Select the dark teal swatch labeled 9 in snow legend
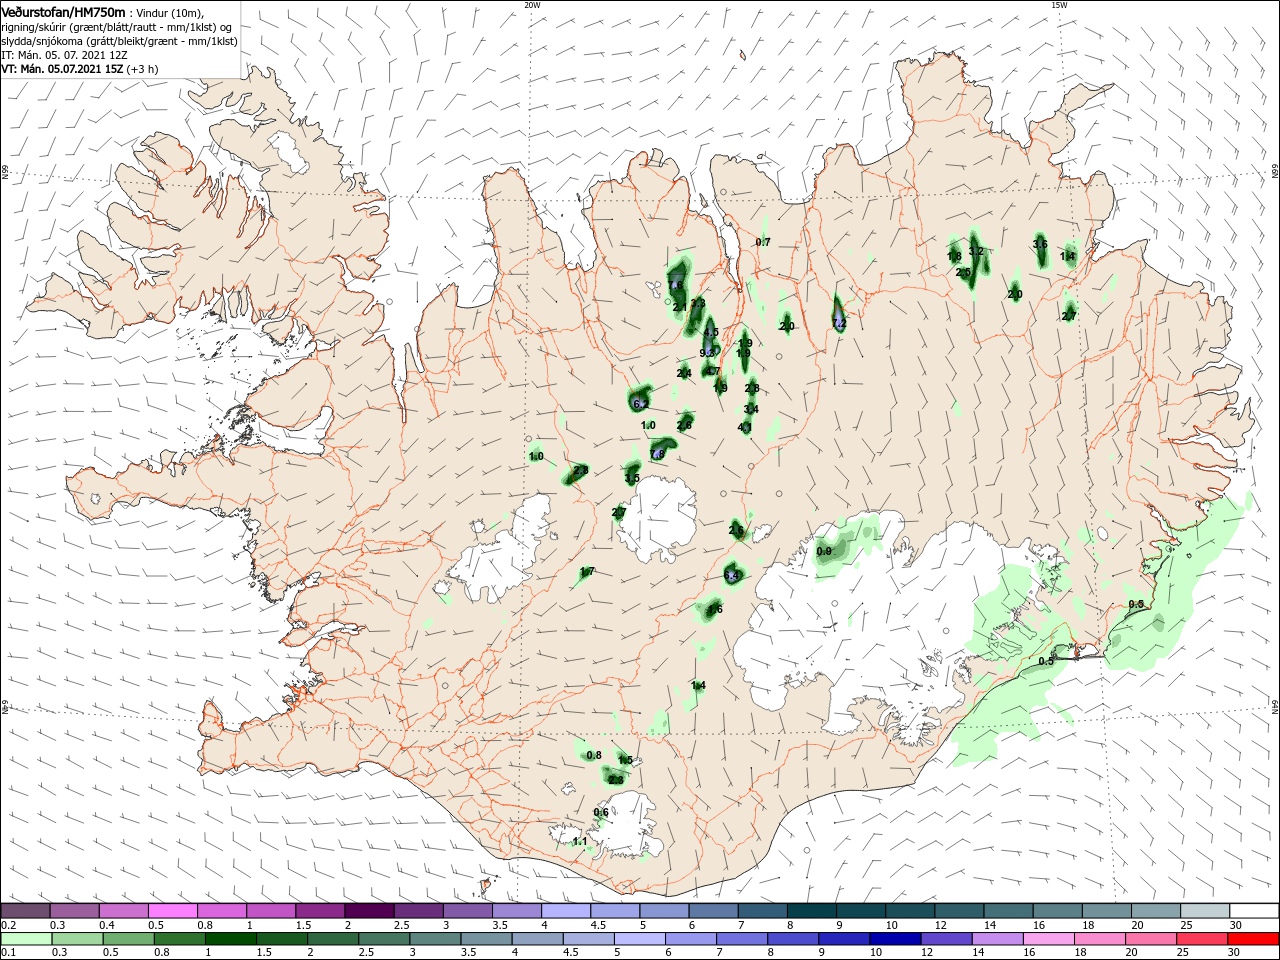The height and width of the screenshot is (960, 1280). [861, 911]
